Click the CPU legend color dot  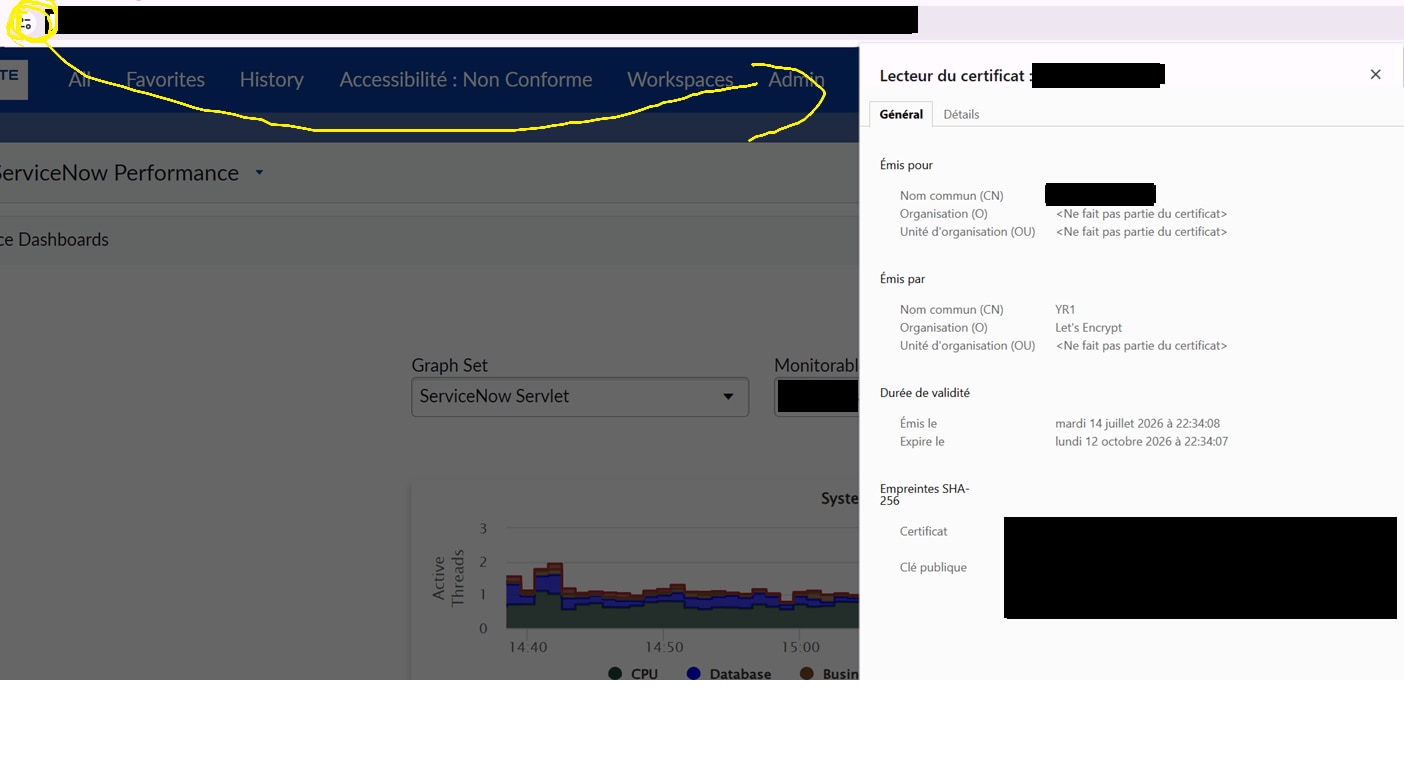tap(615, 674)
